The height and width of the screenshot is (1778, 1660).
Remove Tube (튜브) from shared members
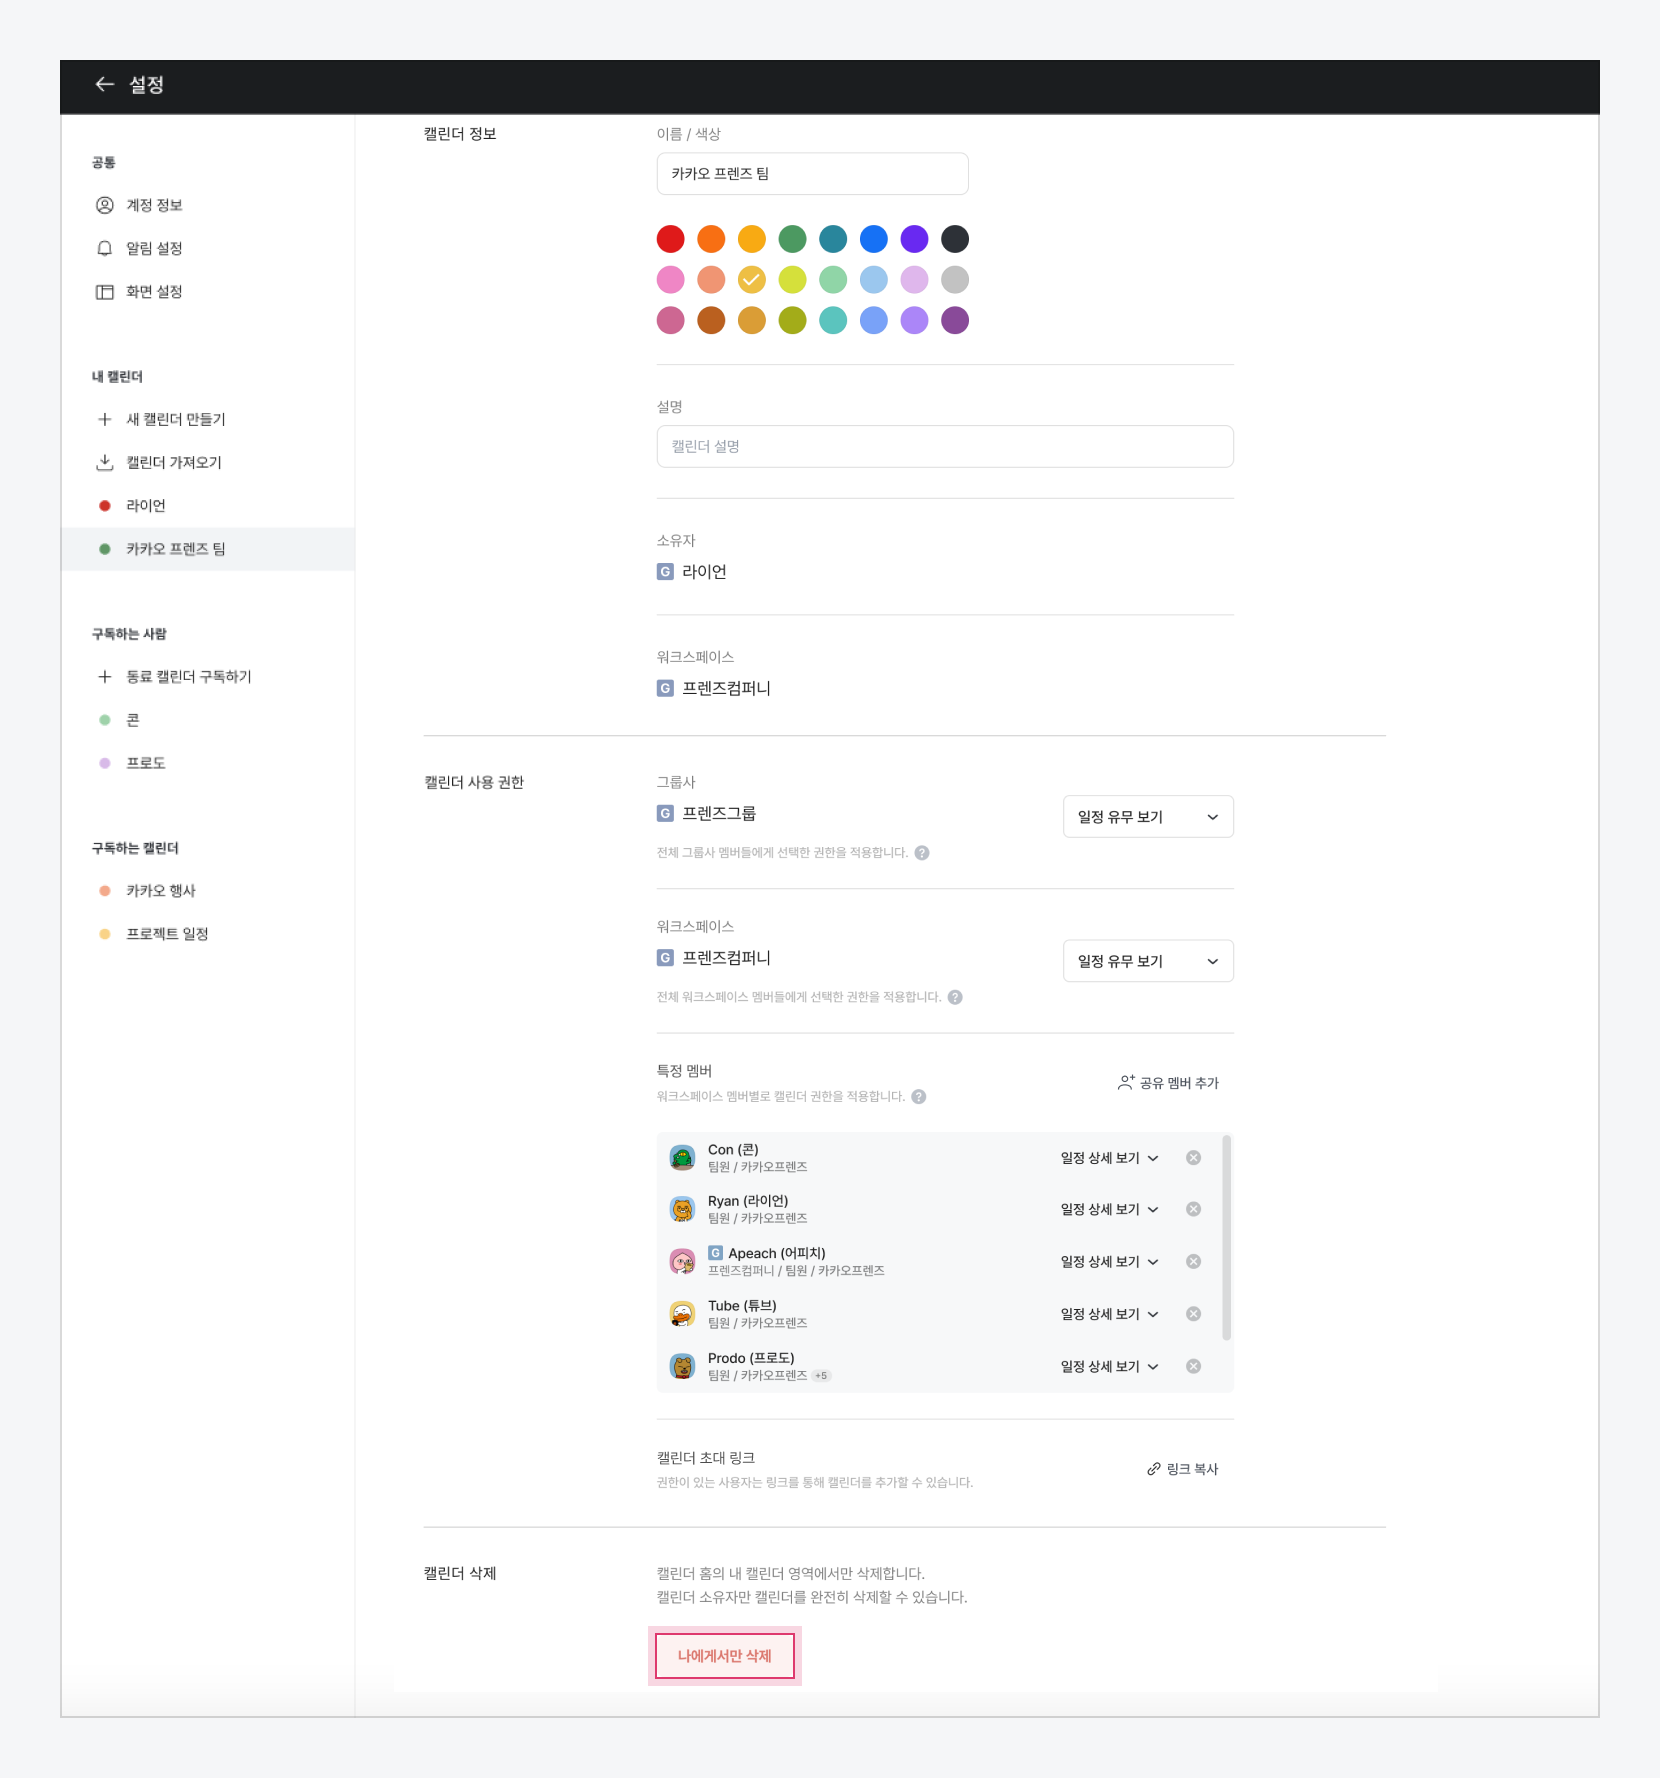point(1193,1314)
